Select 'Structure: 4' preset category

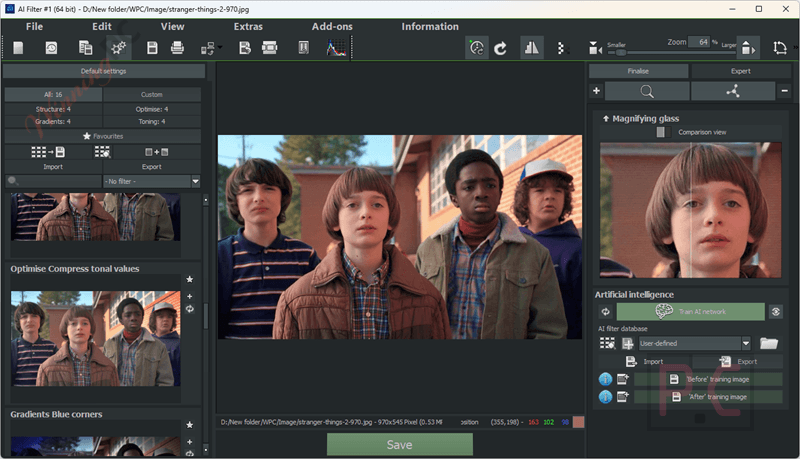(53, 109)
